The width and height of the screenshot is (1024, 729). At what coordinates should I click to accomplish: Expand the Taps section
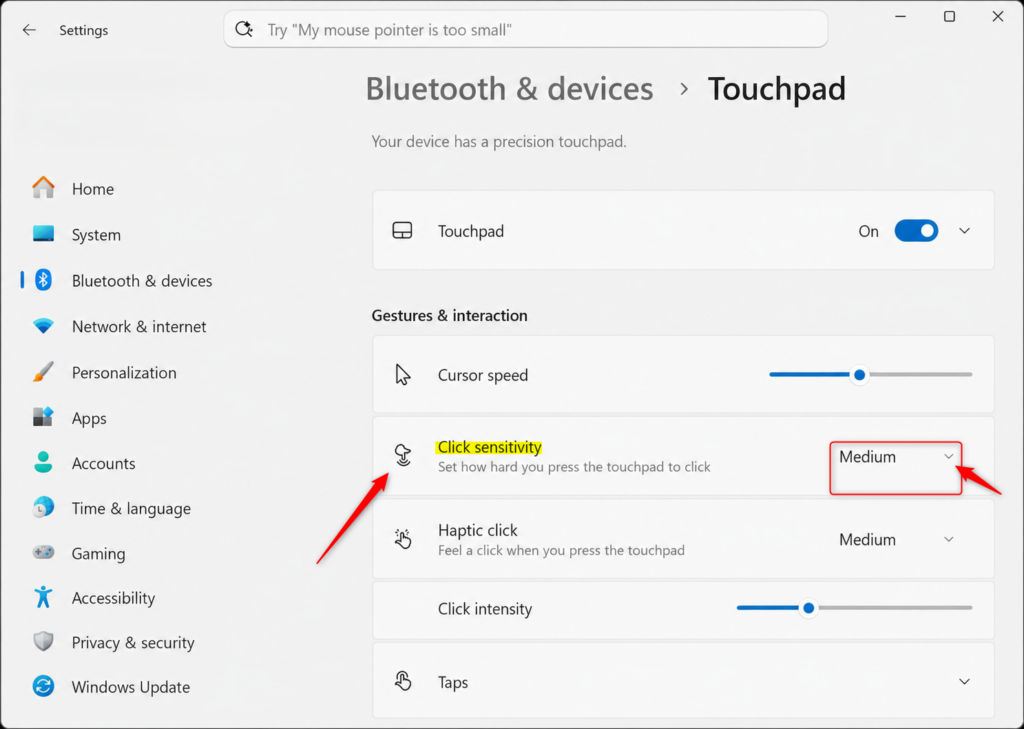tap(965, 682)
